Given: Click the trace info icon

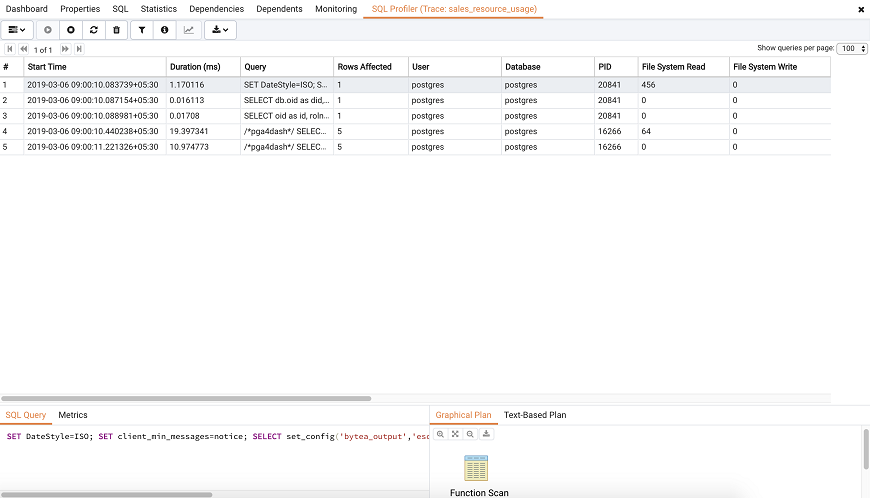Looking at the screenshot, I should tap(165, 30).
